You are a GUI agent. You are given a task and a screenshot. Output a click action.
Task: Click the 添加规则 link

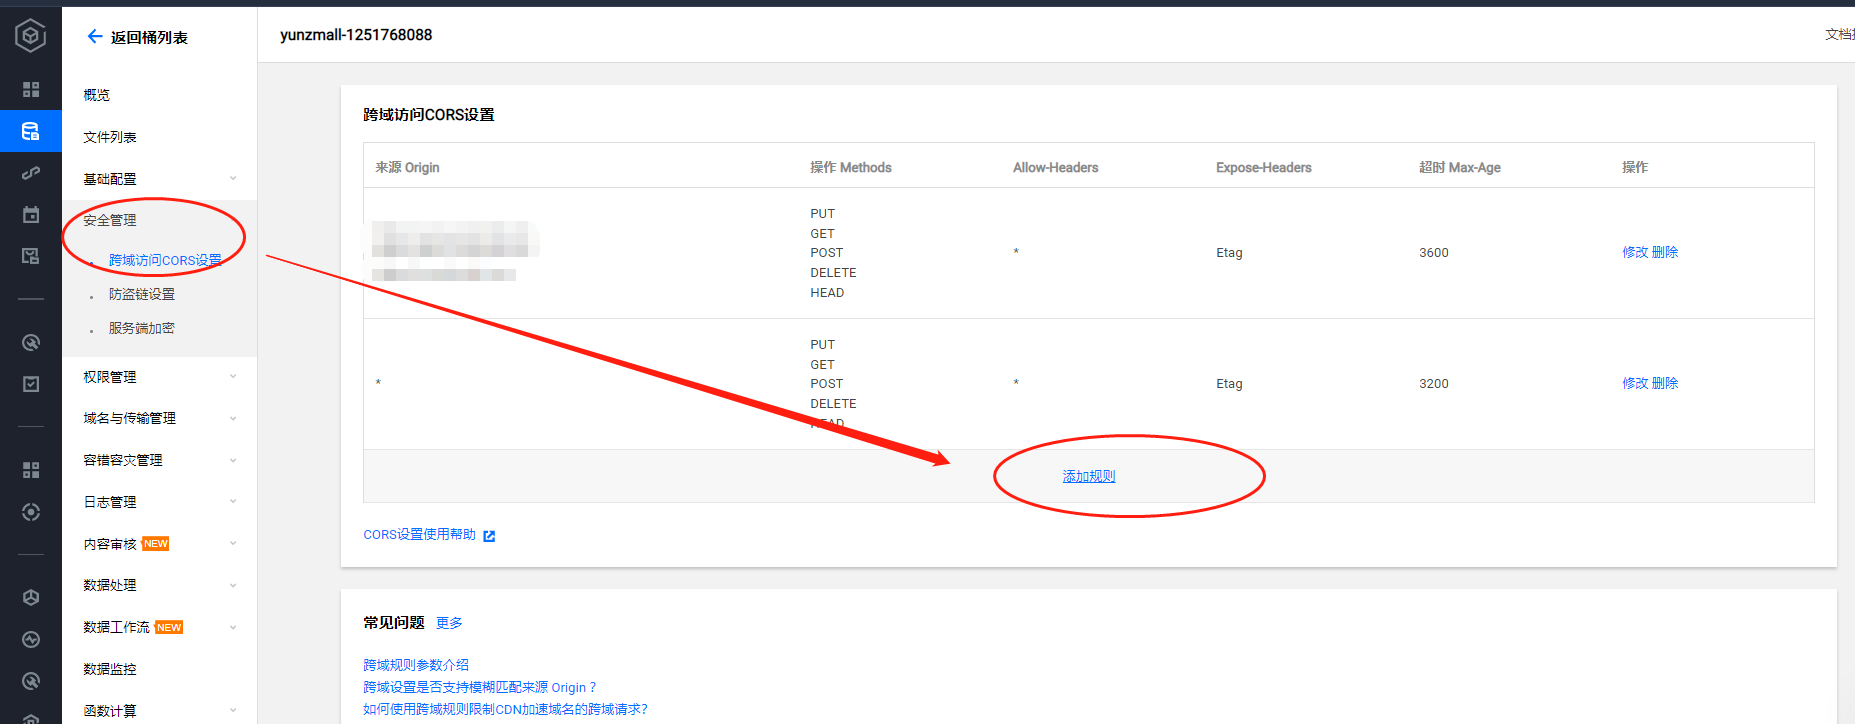(x=1089, y=476)
